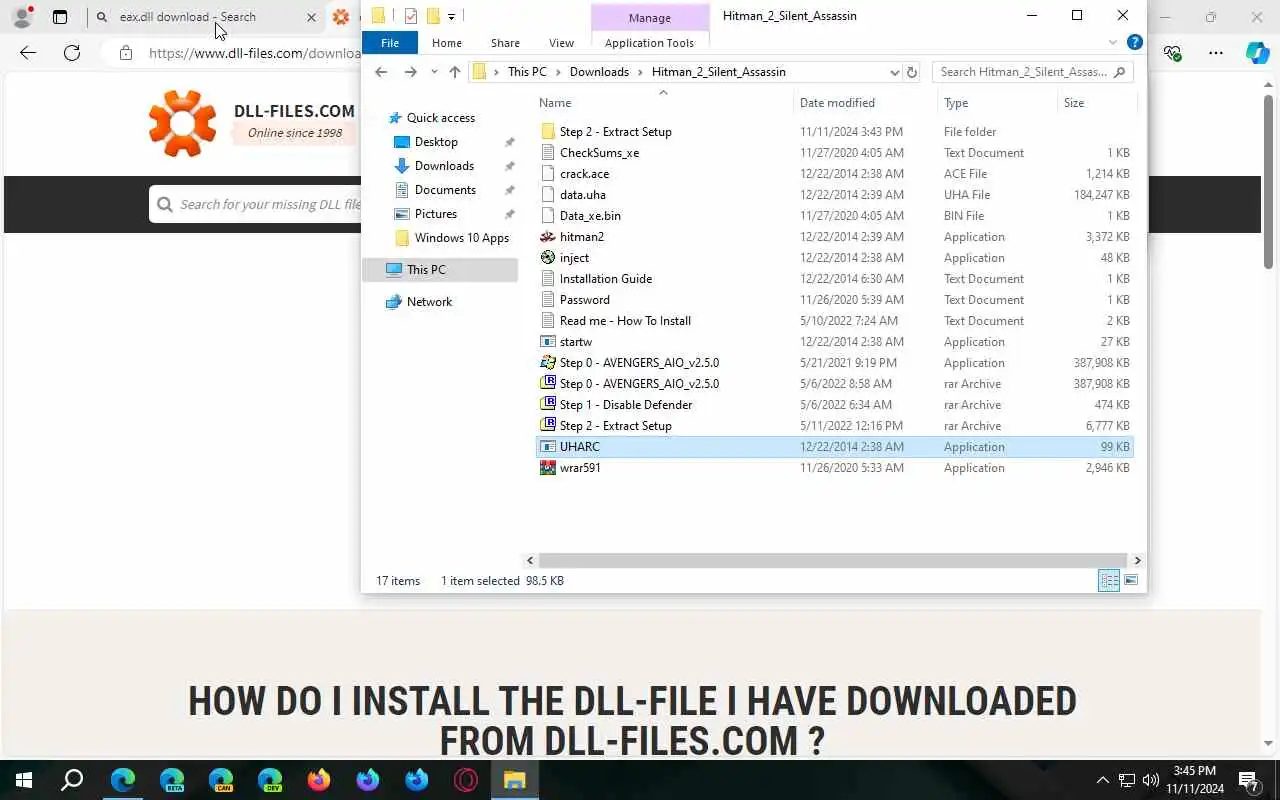Select Step 0 AVENGERS_AIO application icon

(547, 363)
